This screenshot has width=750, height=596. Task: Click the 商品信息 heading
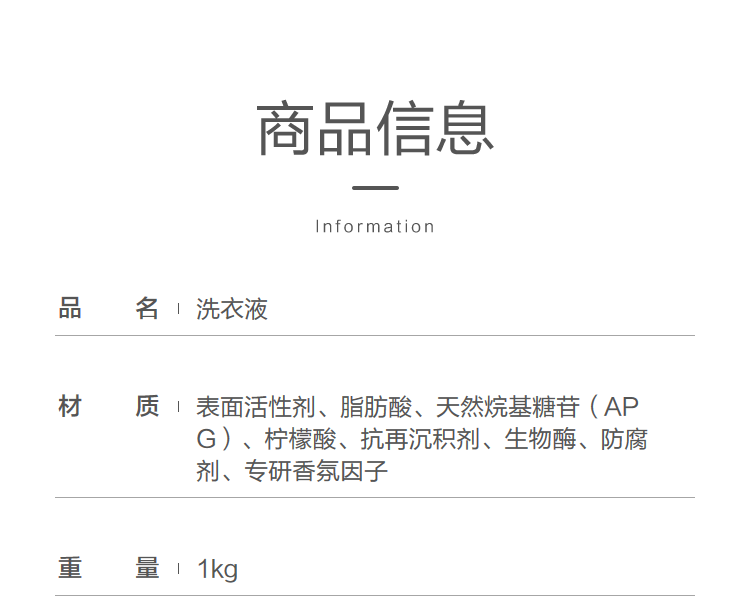375,130
